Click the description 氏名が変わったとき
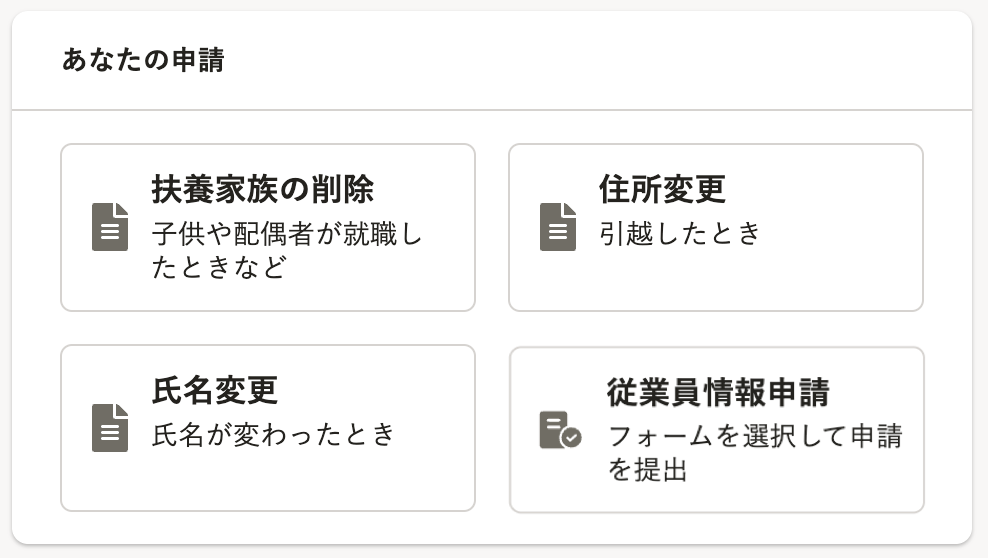This screenshot has width=988, height=558. tap(273, 435)
